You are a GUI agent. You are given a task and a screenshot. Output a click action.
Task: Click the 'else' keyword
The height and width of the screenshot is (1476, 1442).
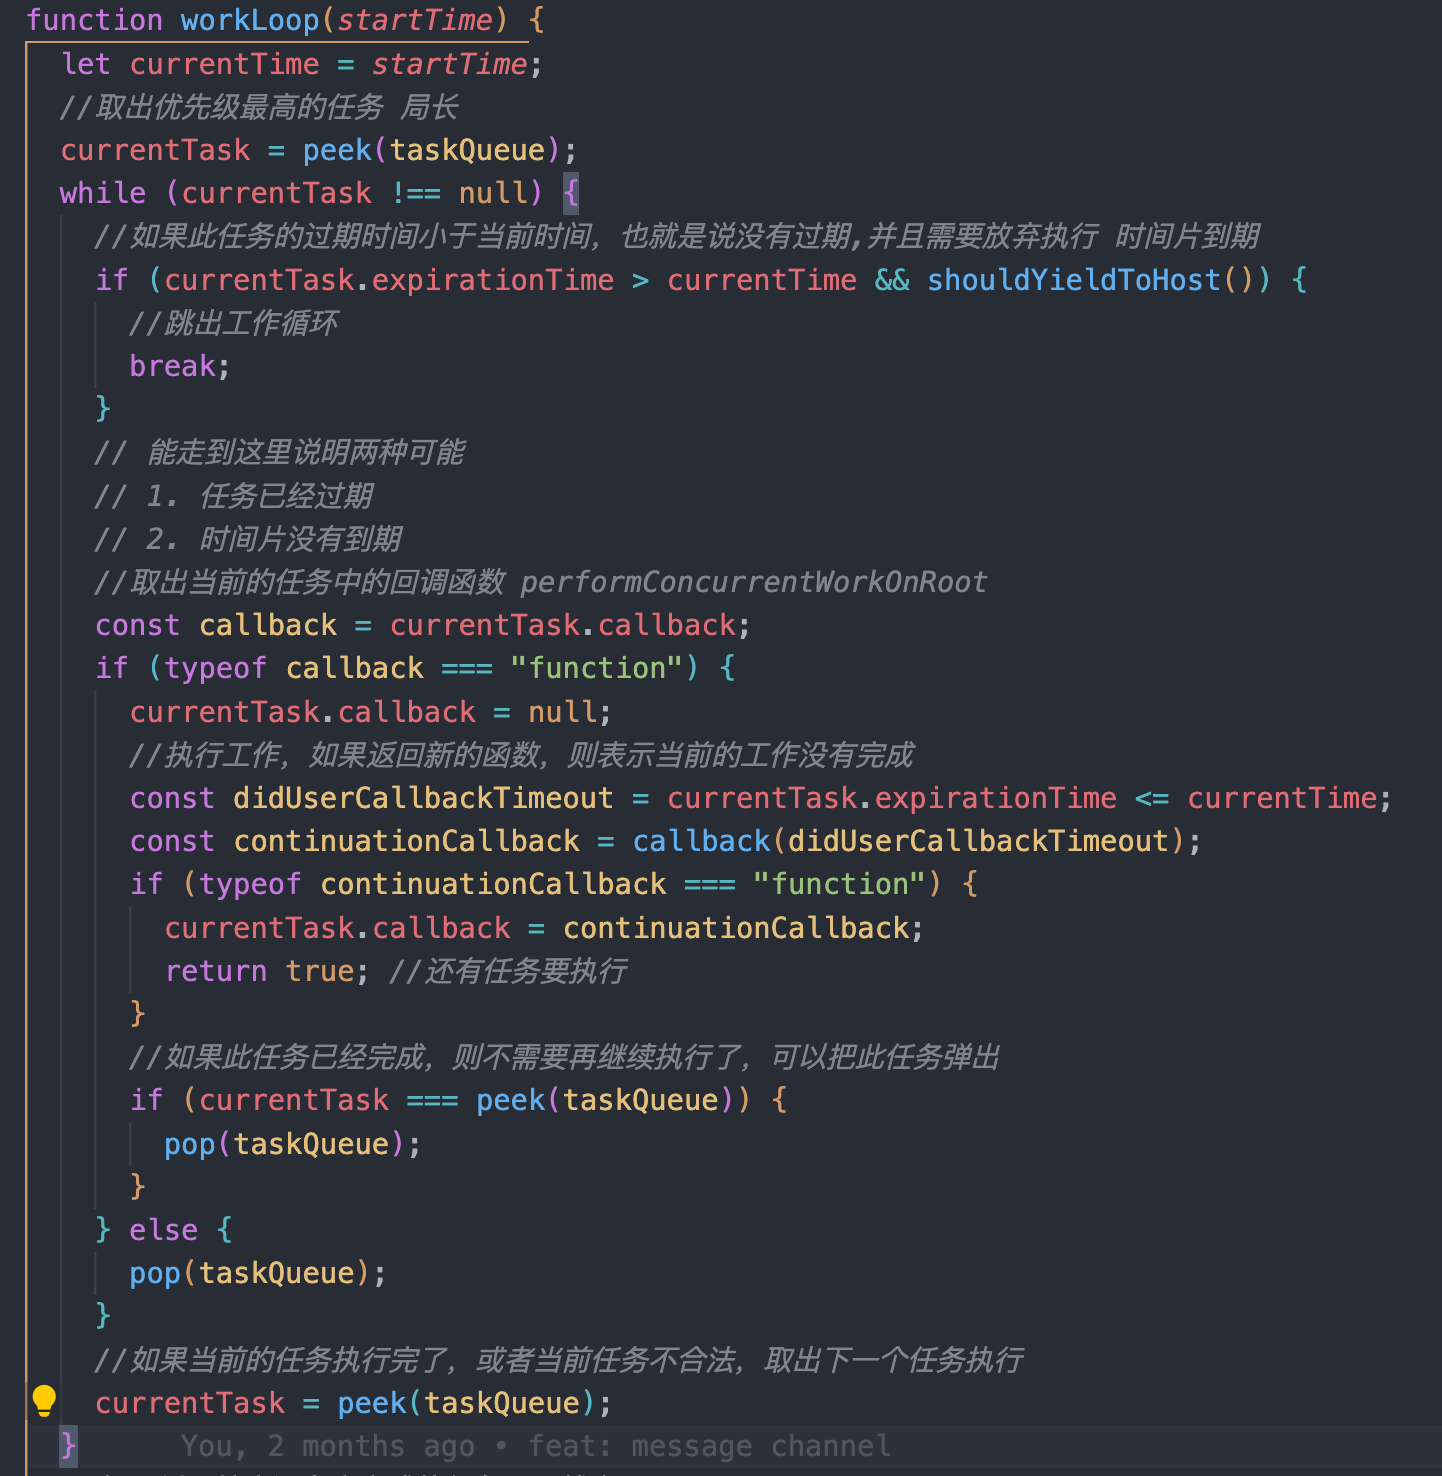click(163, 1230)
